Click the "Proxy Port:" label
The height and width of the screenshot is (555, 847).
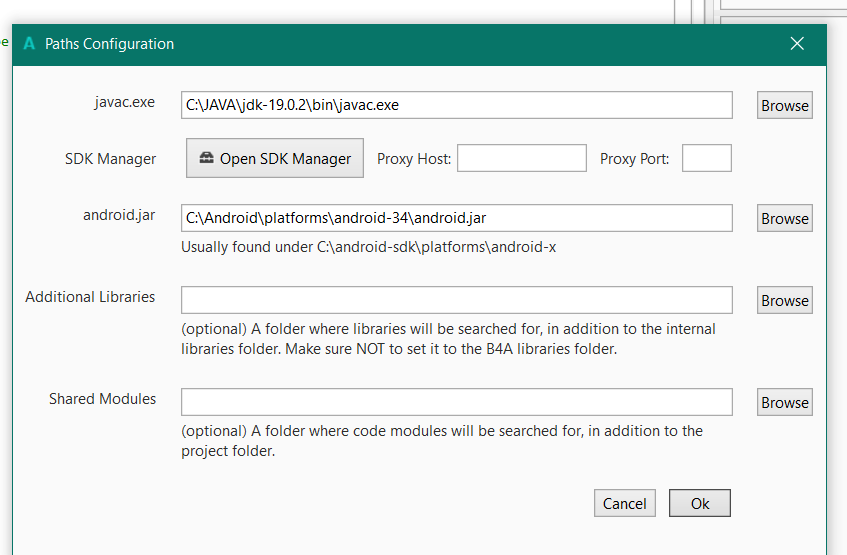click(x=635, y=158)
